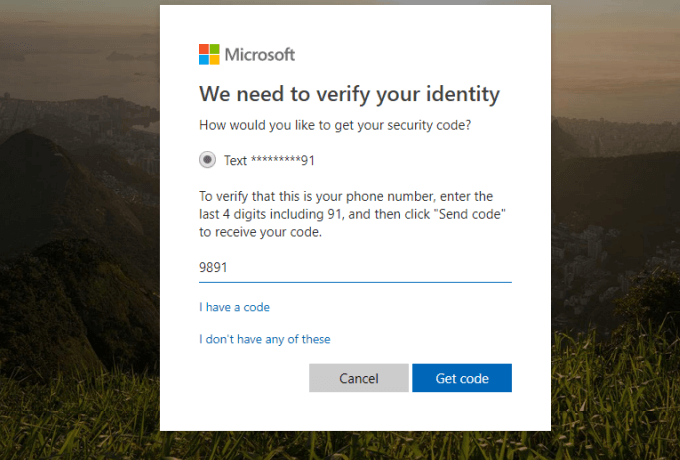Click the Microsoft four-square logo icon
The height and width of the screenshot is (460, 680).
209,54
